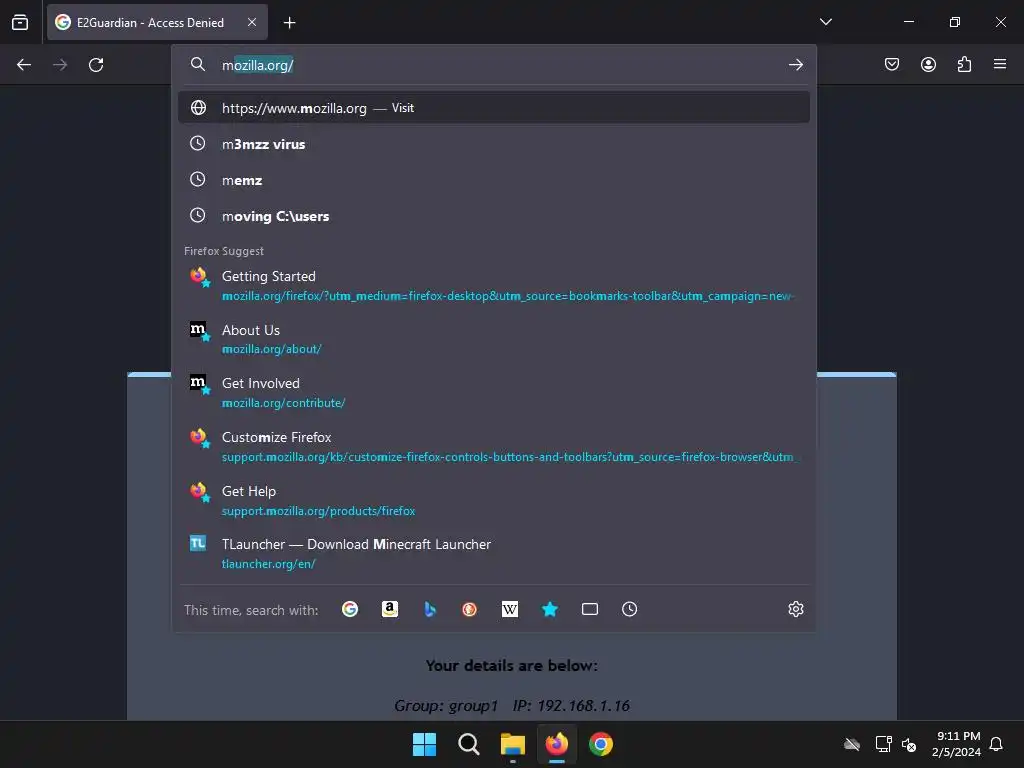Click 'Group: group1 IP: 192.168.1.16' text
Screen dimensions: 1024x768
click(x=512, y=706)
